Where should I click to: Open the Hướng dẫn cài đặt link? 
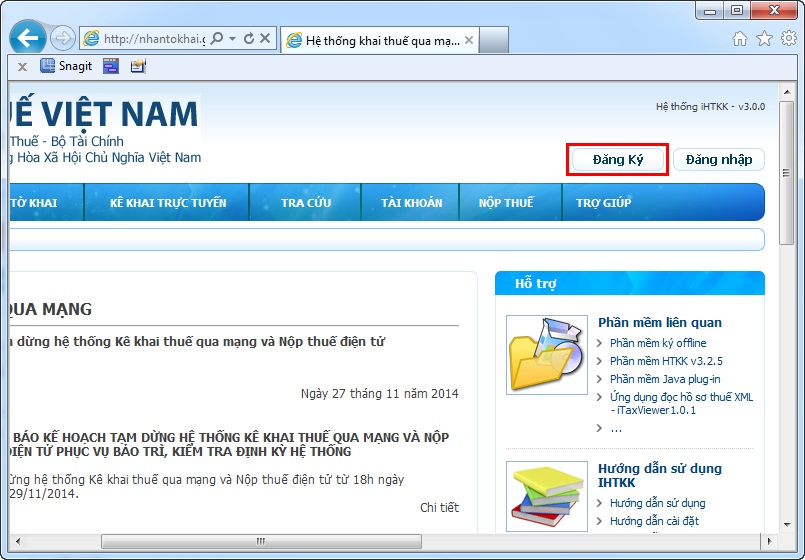[654, 521]
